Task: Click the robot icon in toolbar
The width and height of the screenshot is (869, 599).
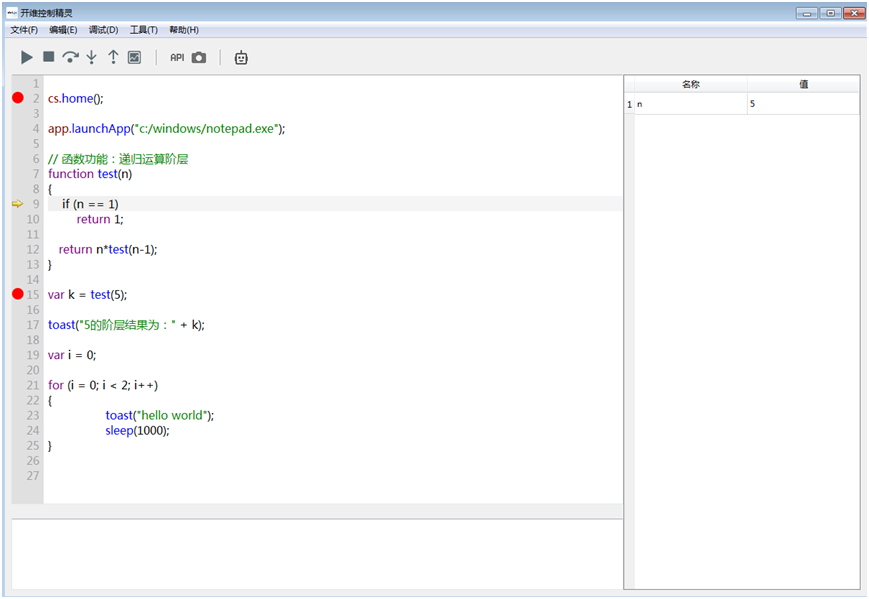Action: 241,57
